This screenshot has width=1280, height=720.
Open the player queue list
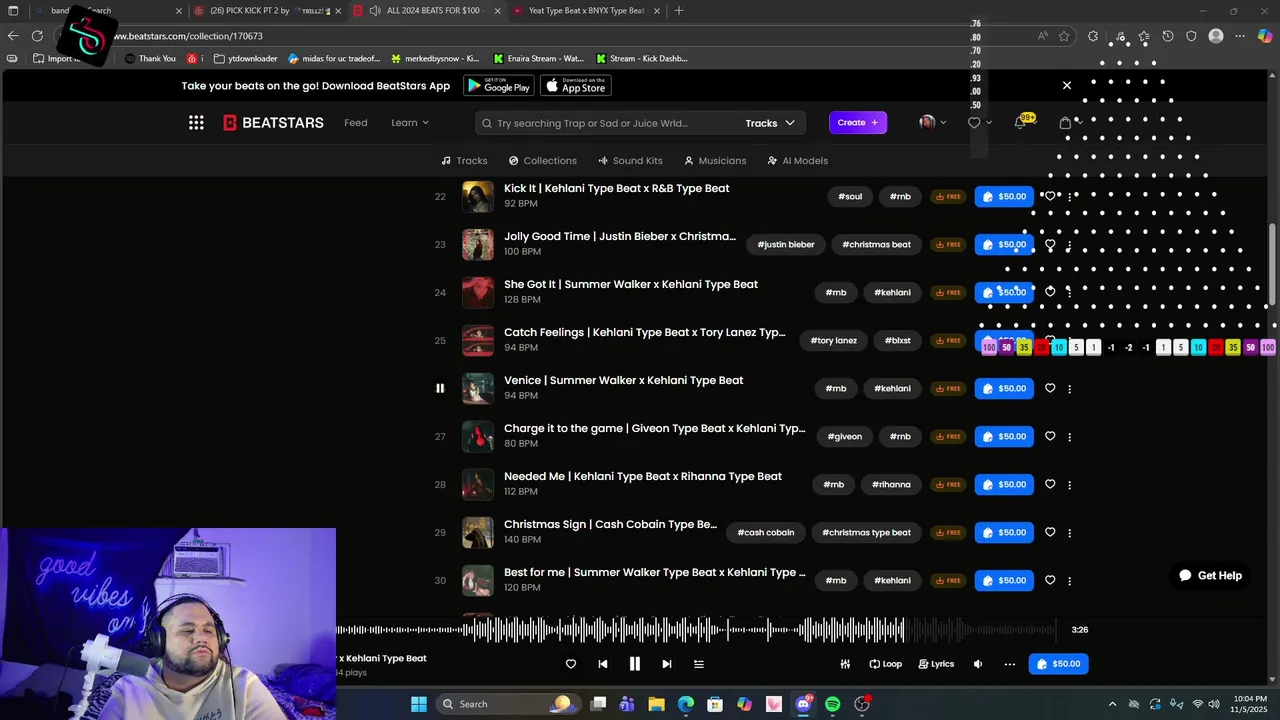[x=699, y=664]
